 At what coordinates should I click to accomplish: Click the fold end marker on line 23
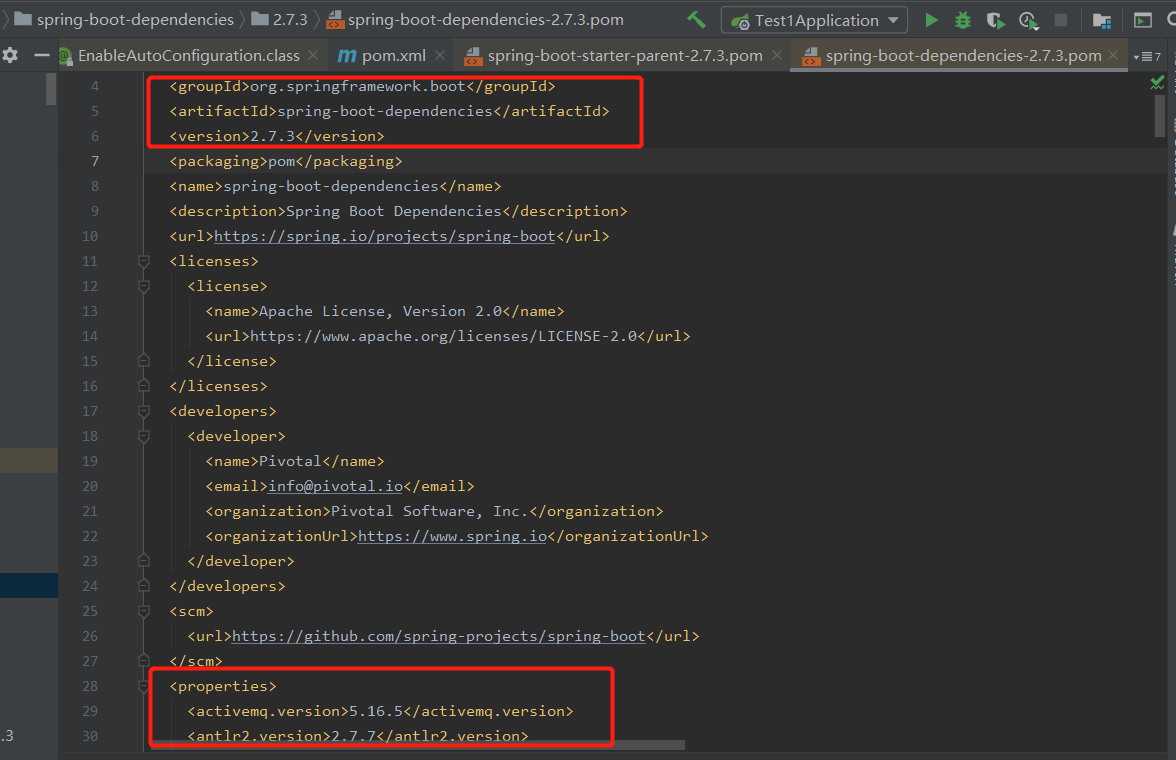pos(144,561)
